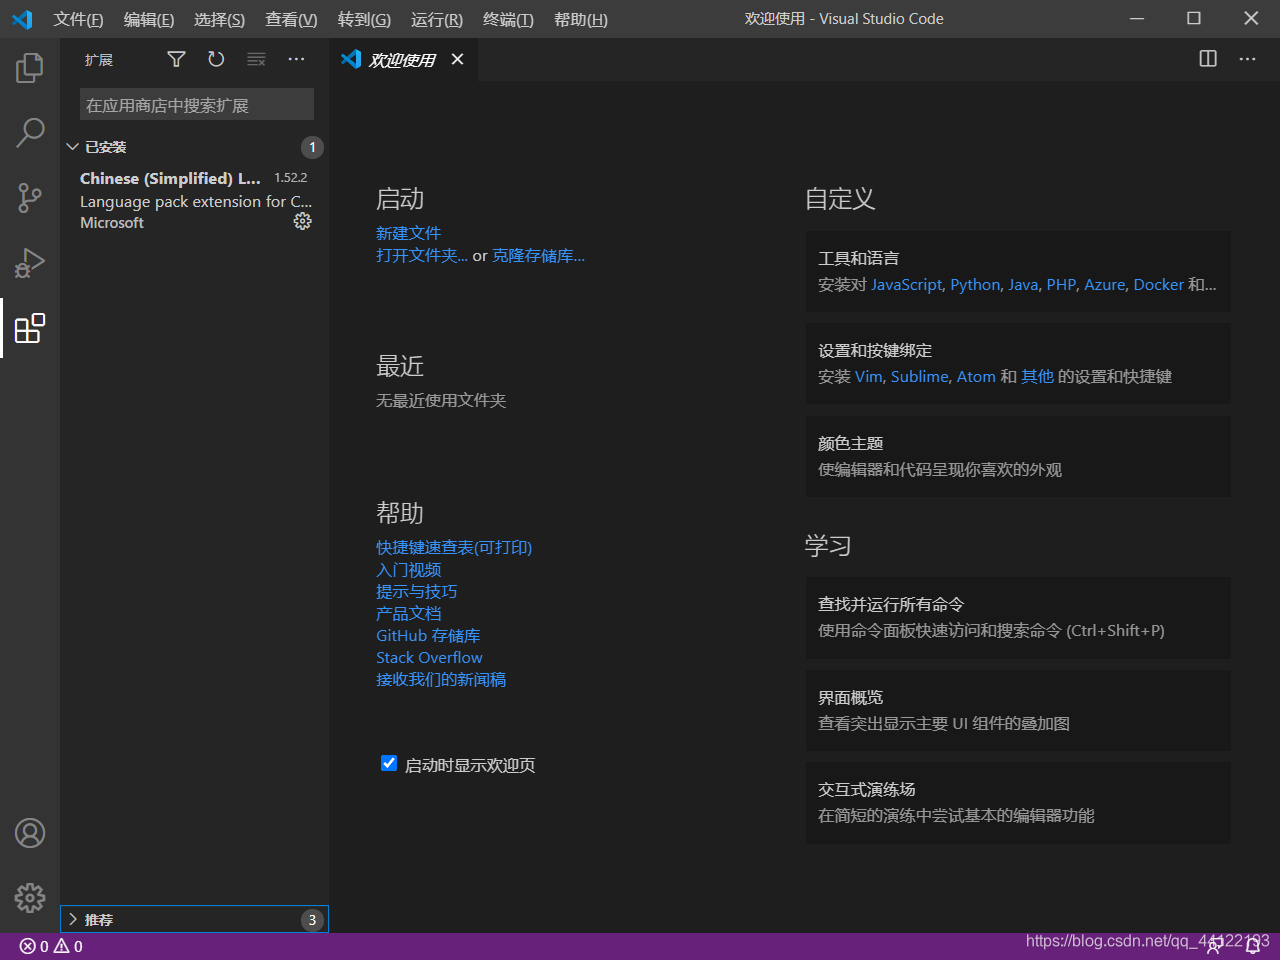
Task: Open the Source Control view
Action: (x=30, y=198)
